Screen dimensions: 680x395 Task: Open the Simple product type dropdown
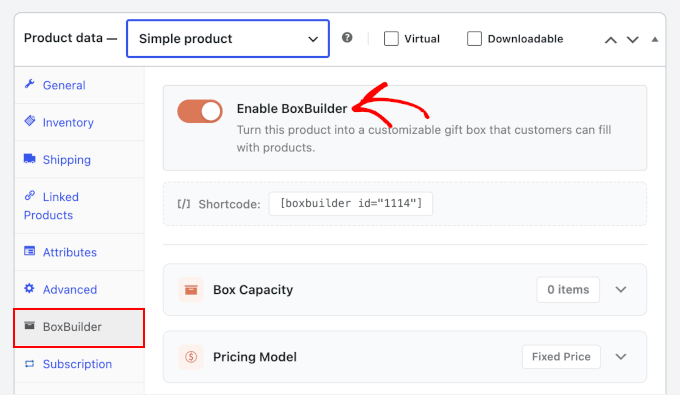[x=228, y=39]
